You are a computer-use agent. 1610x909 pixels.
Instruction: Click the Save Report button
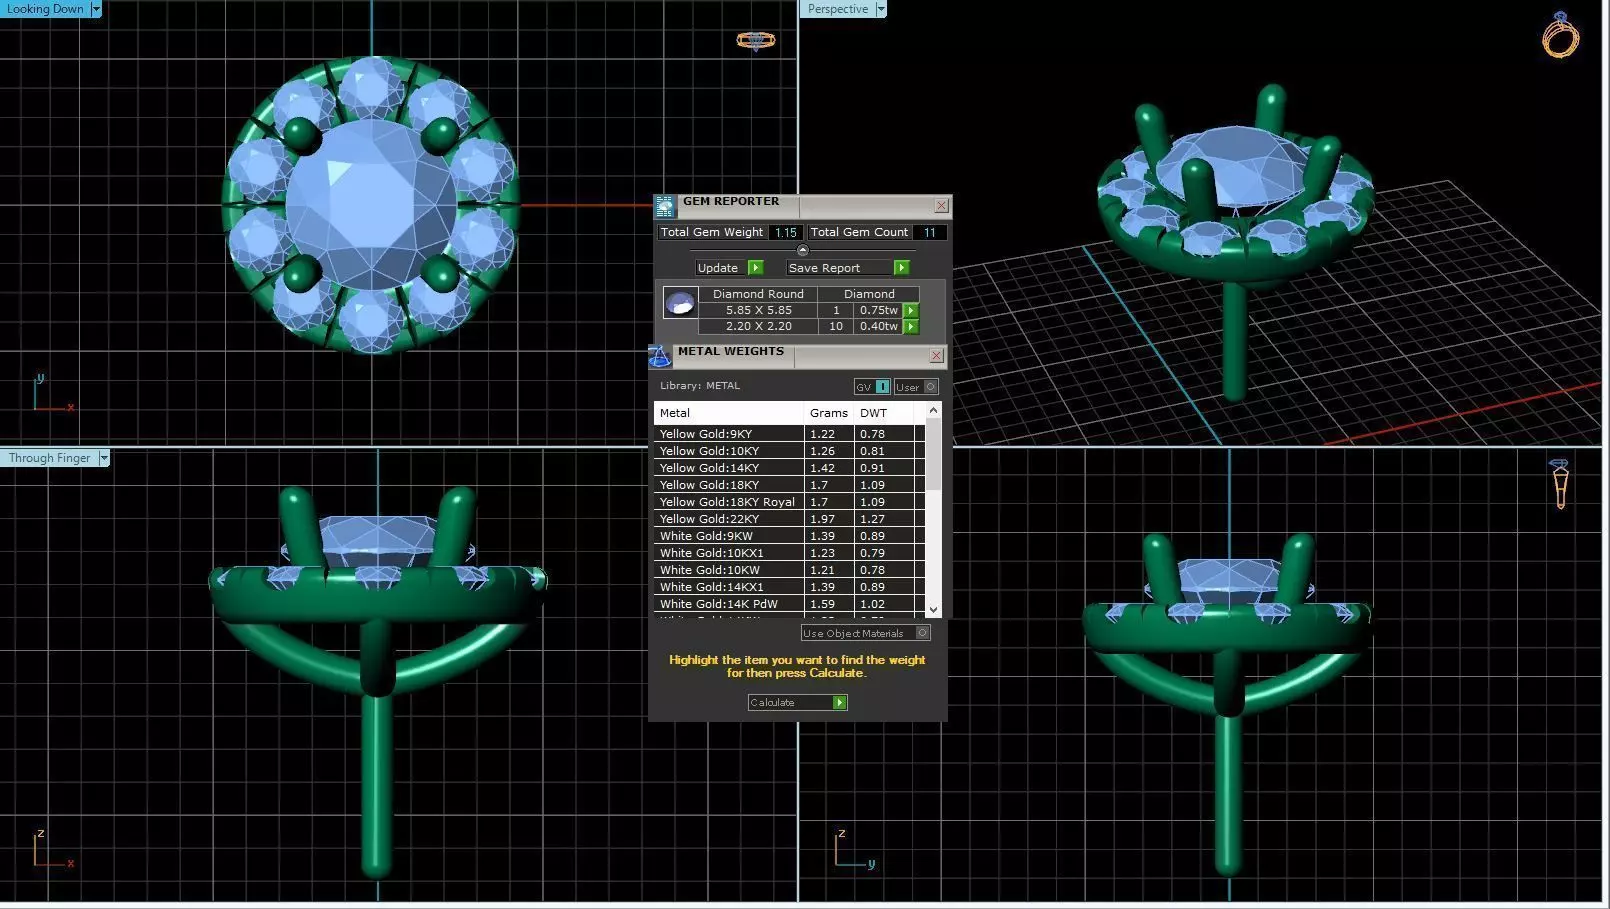[x=848, y=268]
